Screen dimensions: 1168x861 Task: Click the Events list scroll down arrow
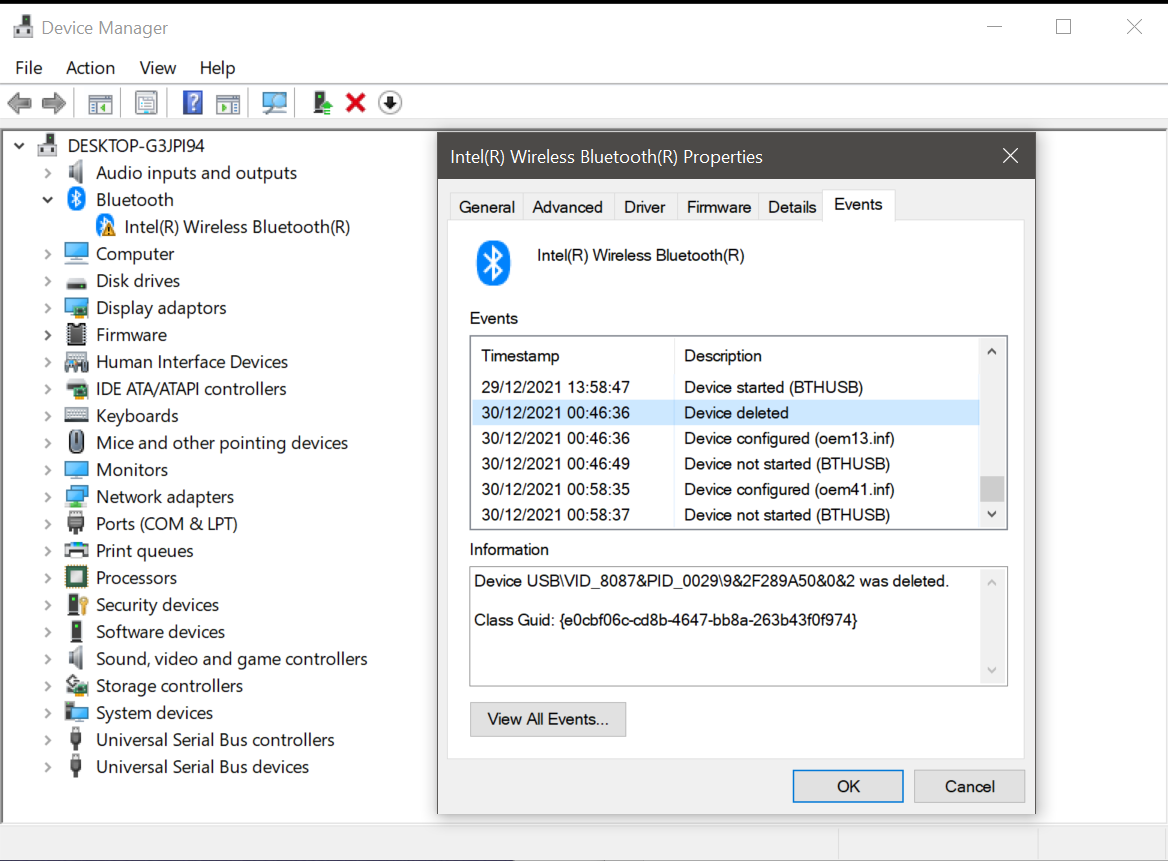[992, 514]
